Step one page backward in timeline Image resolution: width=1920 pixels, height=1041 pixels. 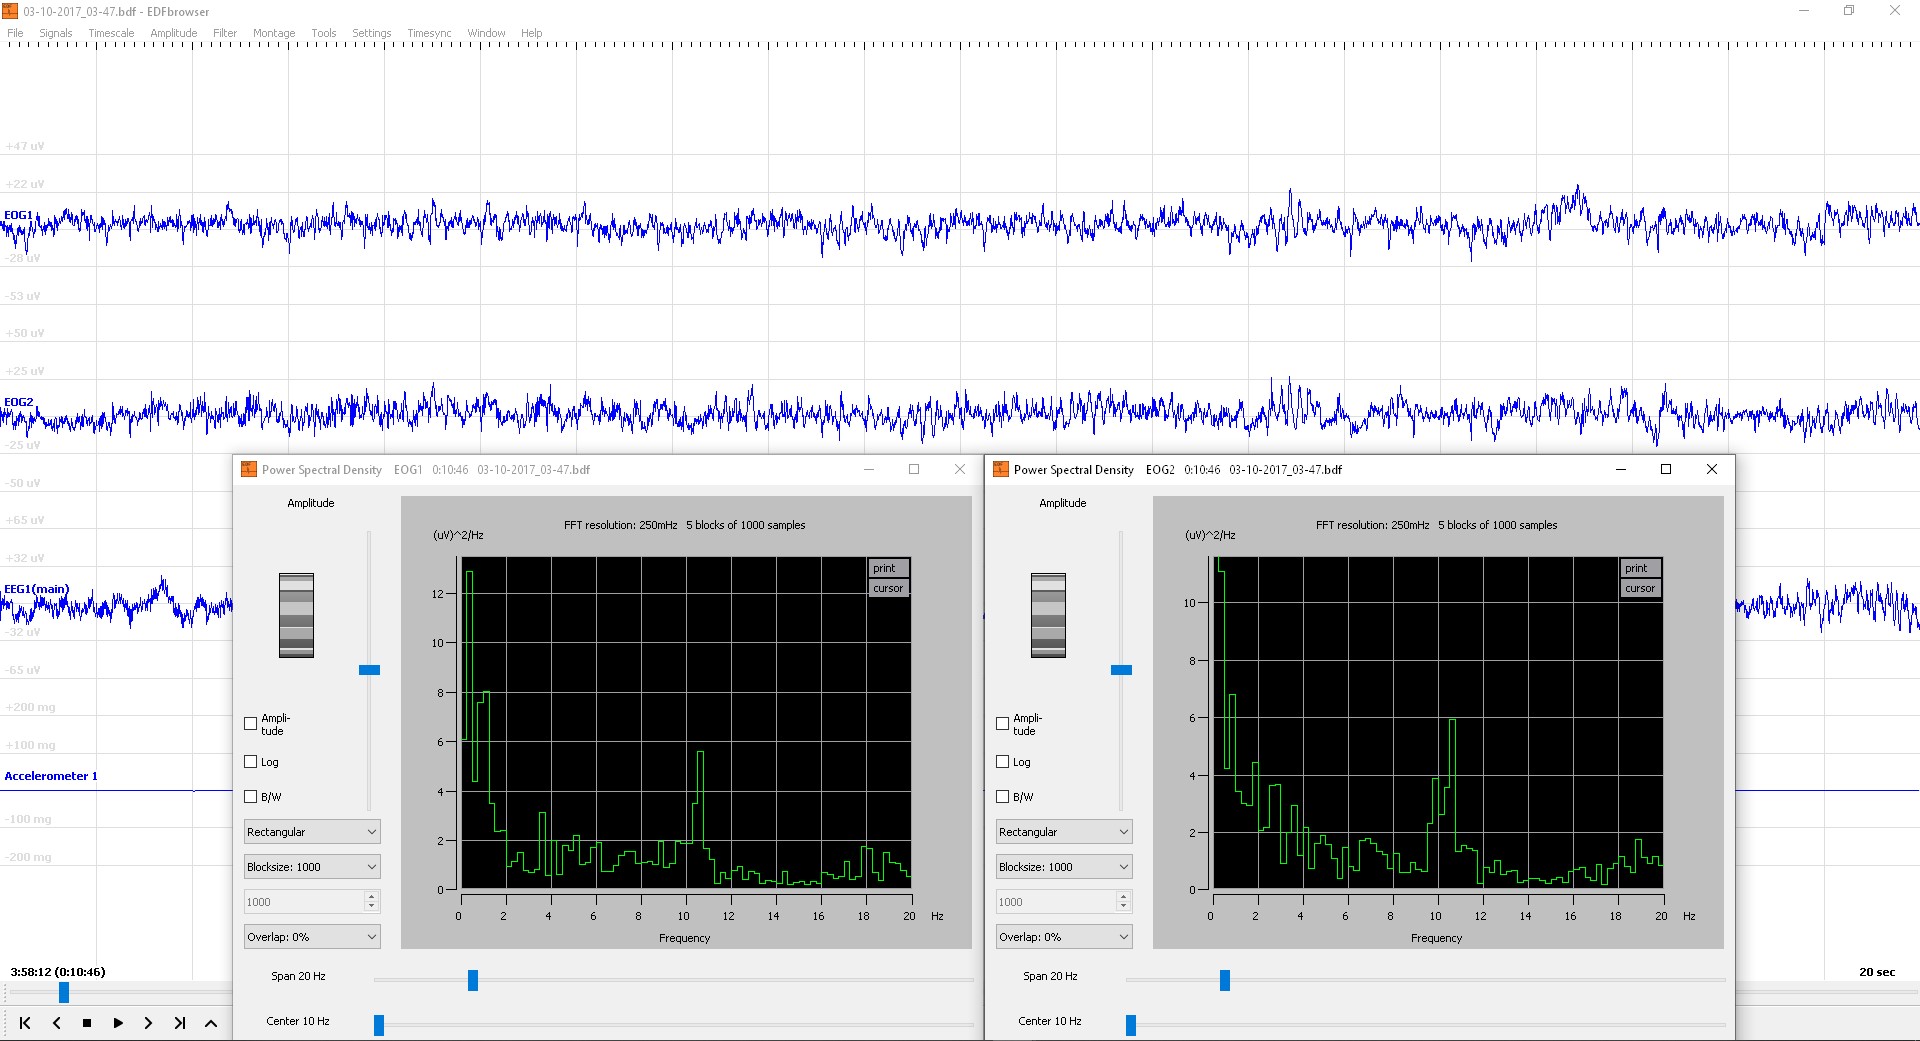pos(56,1023)
